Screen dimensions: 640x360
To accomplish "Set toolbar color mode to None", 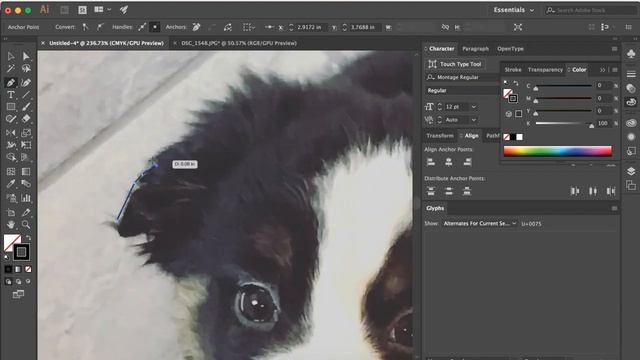I will pos(28,269).
